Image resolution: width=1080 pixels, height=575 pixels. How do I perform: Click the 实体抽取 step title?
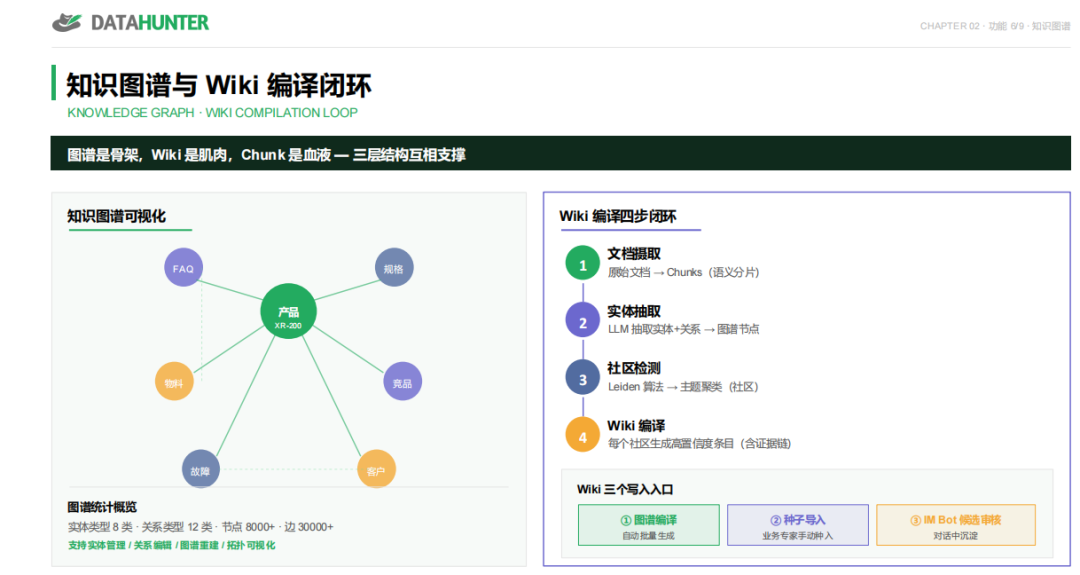tap(634, 311)
